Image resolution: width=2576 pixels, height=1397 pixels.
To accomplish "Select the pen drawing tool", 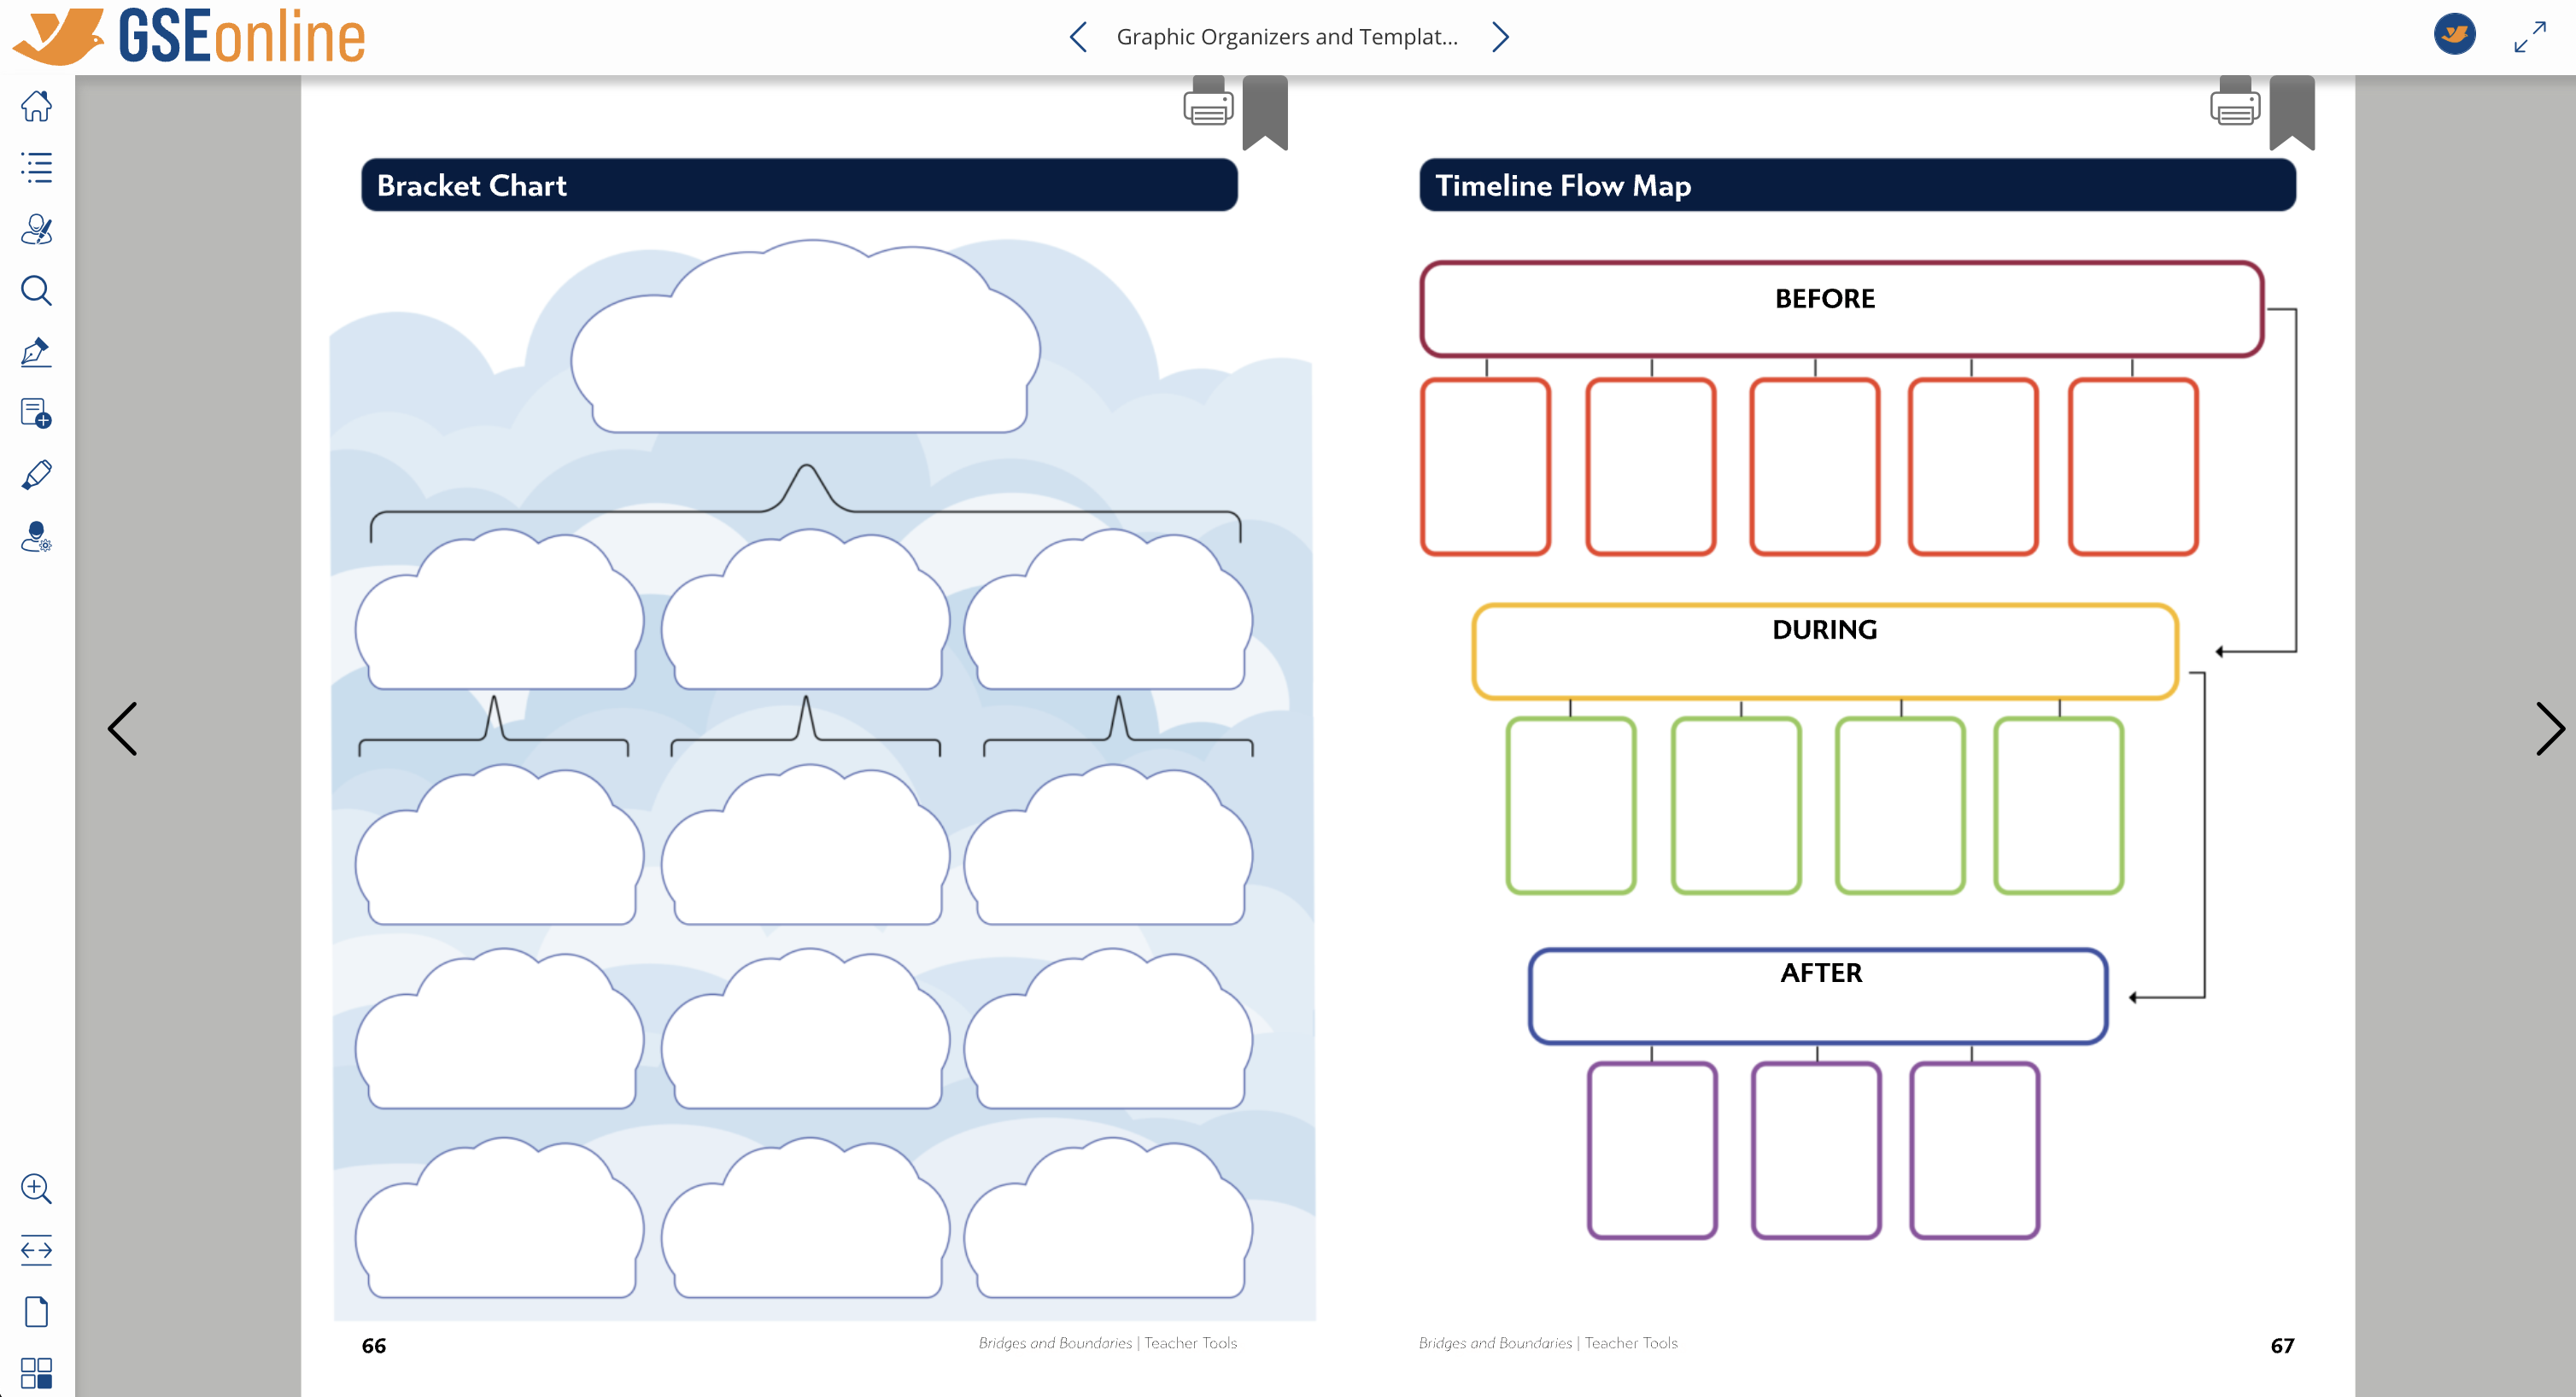I will point(37,352).
